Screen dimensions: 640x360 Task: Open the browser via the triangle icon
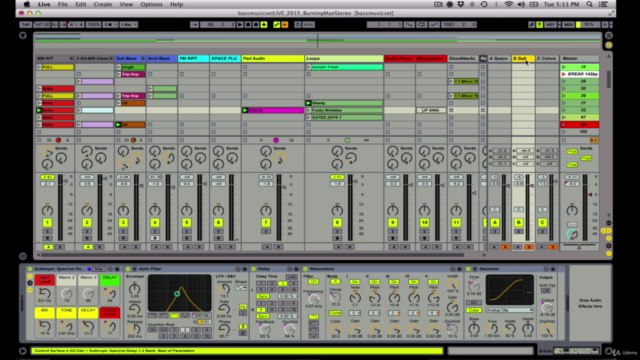(x=23, y=36)
